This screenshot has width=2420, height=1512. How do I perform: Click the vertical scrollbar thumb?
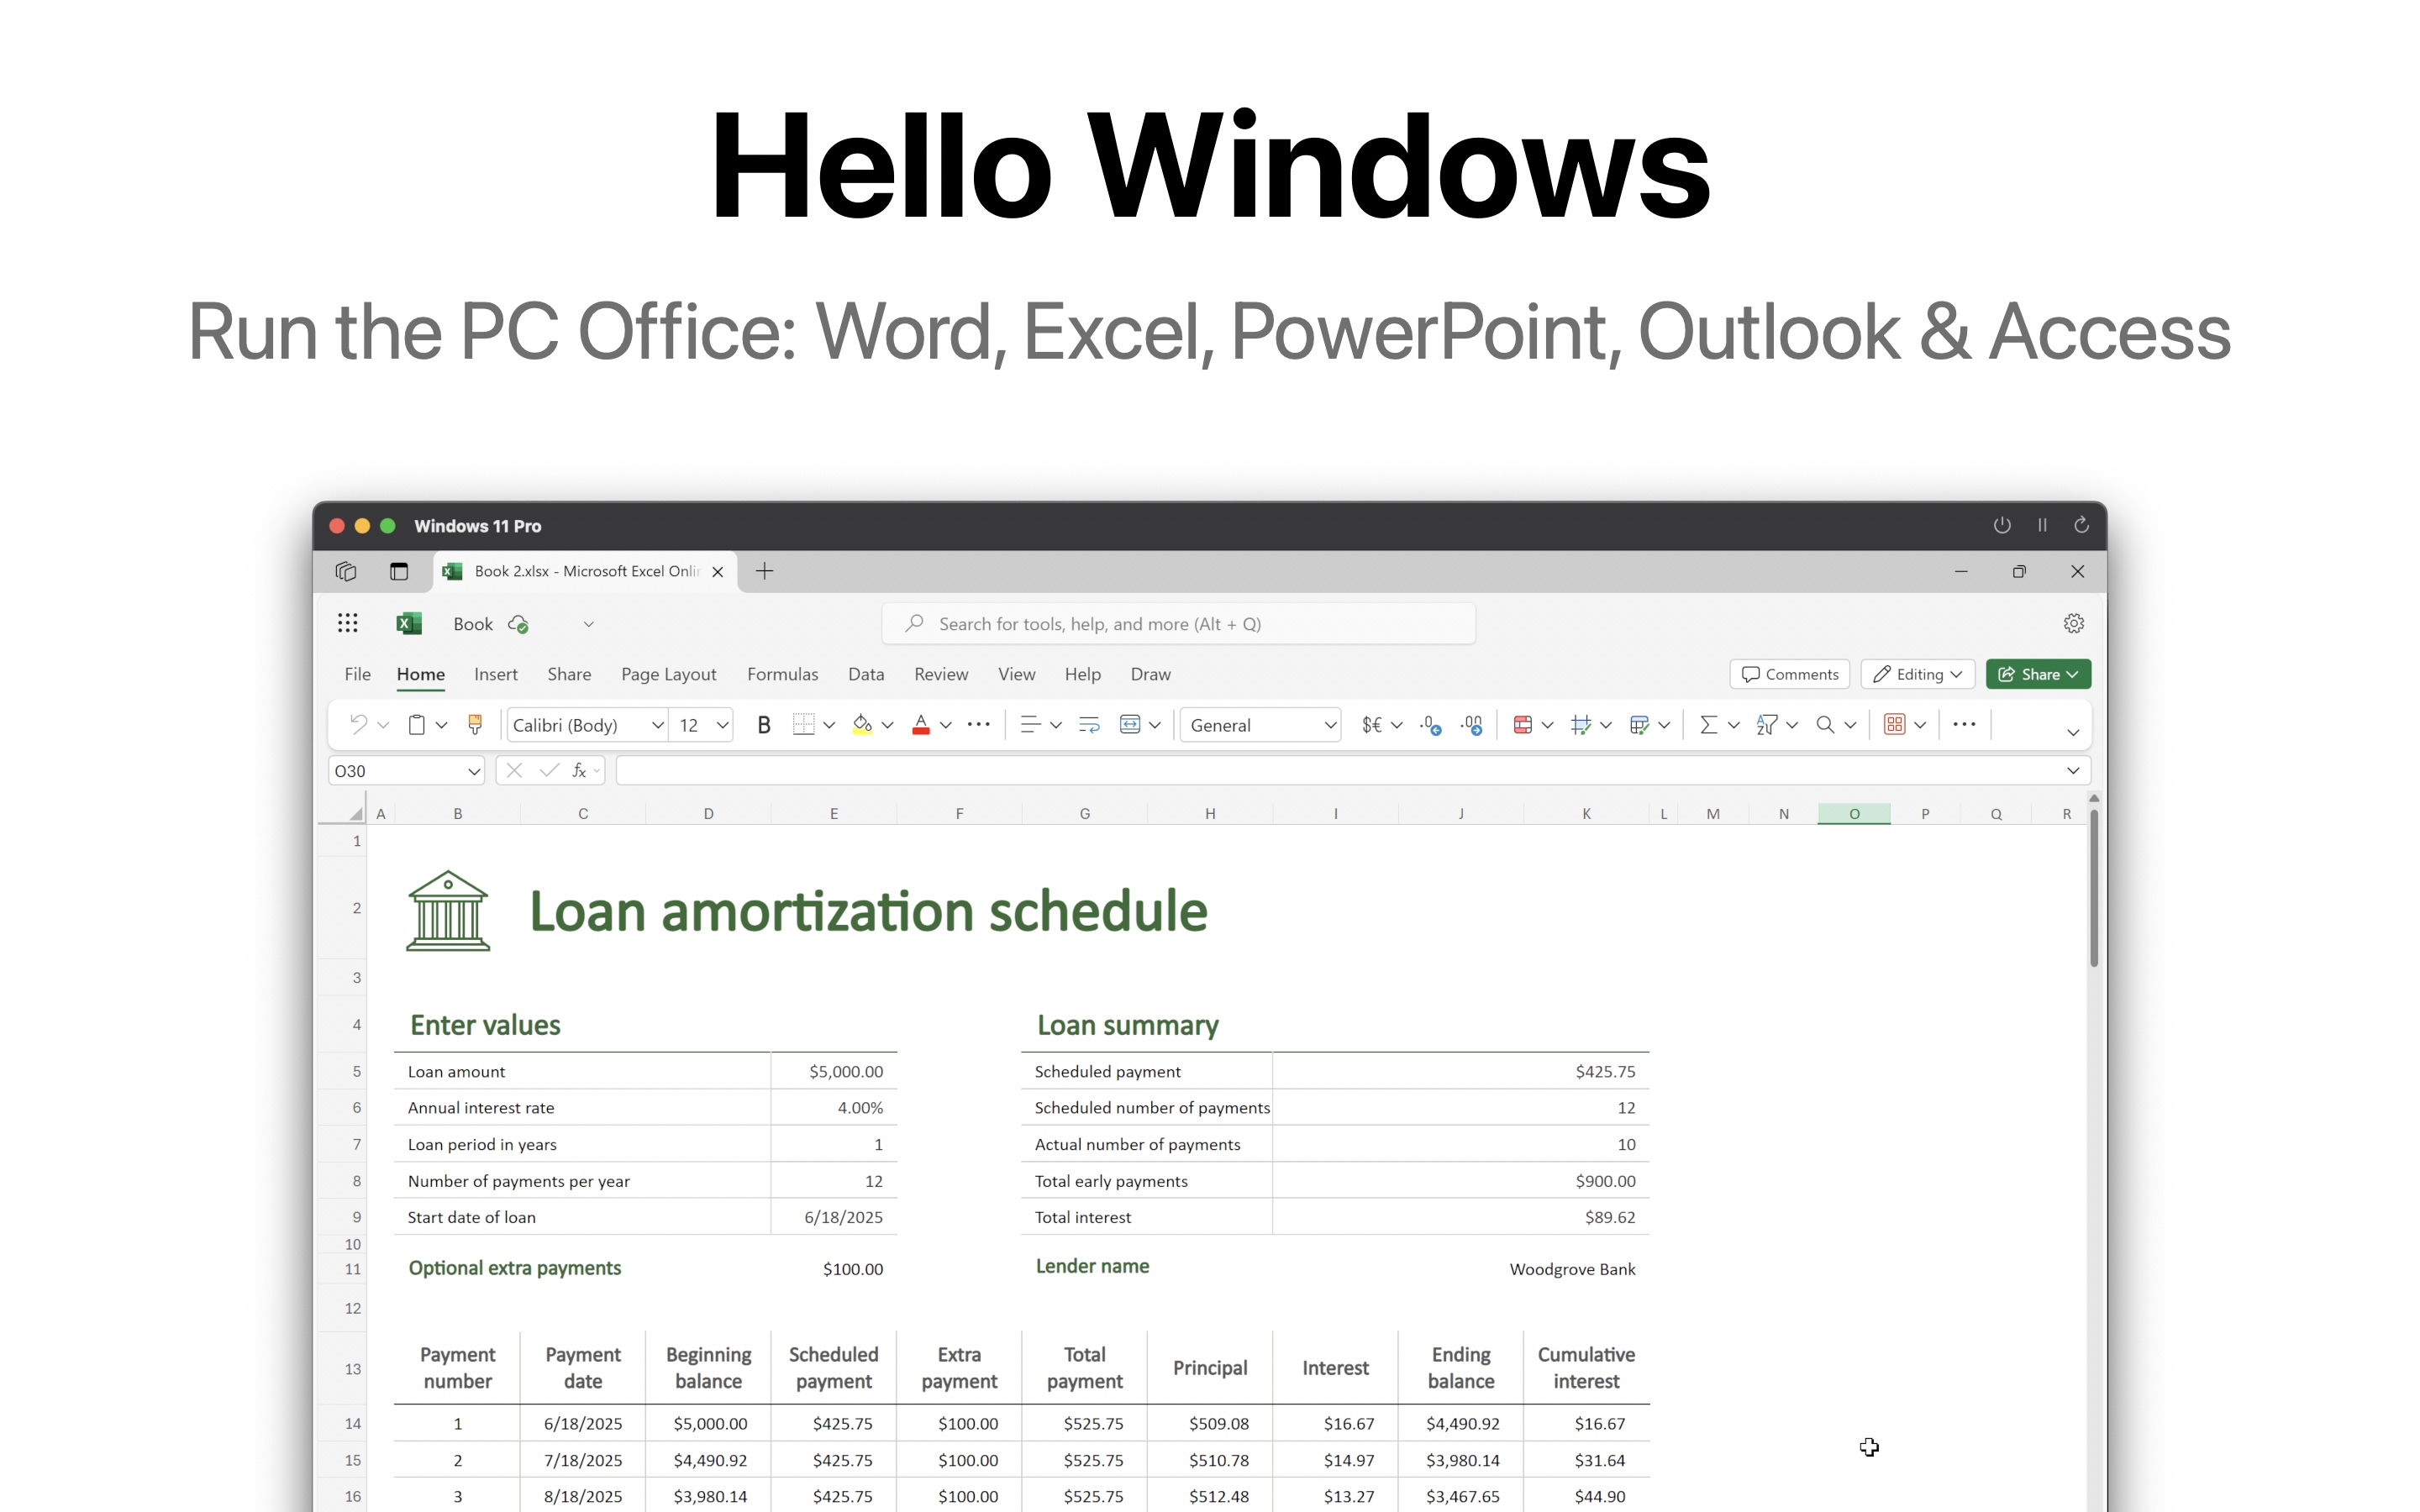pos(2093,888)
